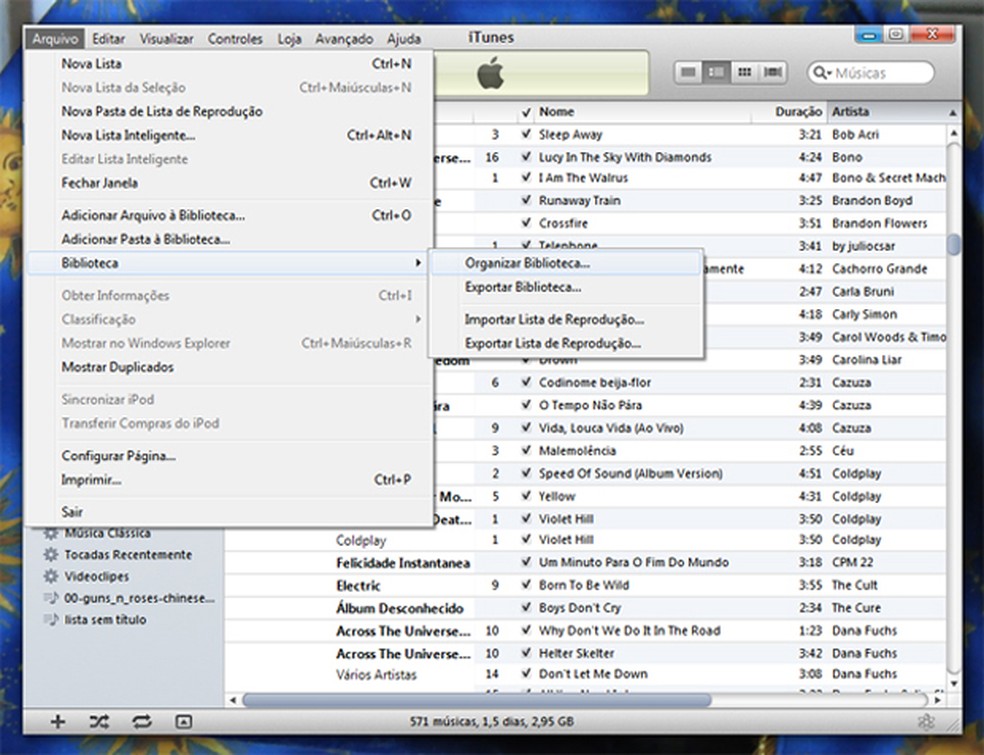
Task: Open a new playlist with the plus icon
Action: pyautogui.click(x=57, y=720)
